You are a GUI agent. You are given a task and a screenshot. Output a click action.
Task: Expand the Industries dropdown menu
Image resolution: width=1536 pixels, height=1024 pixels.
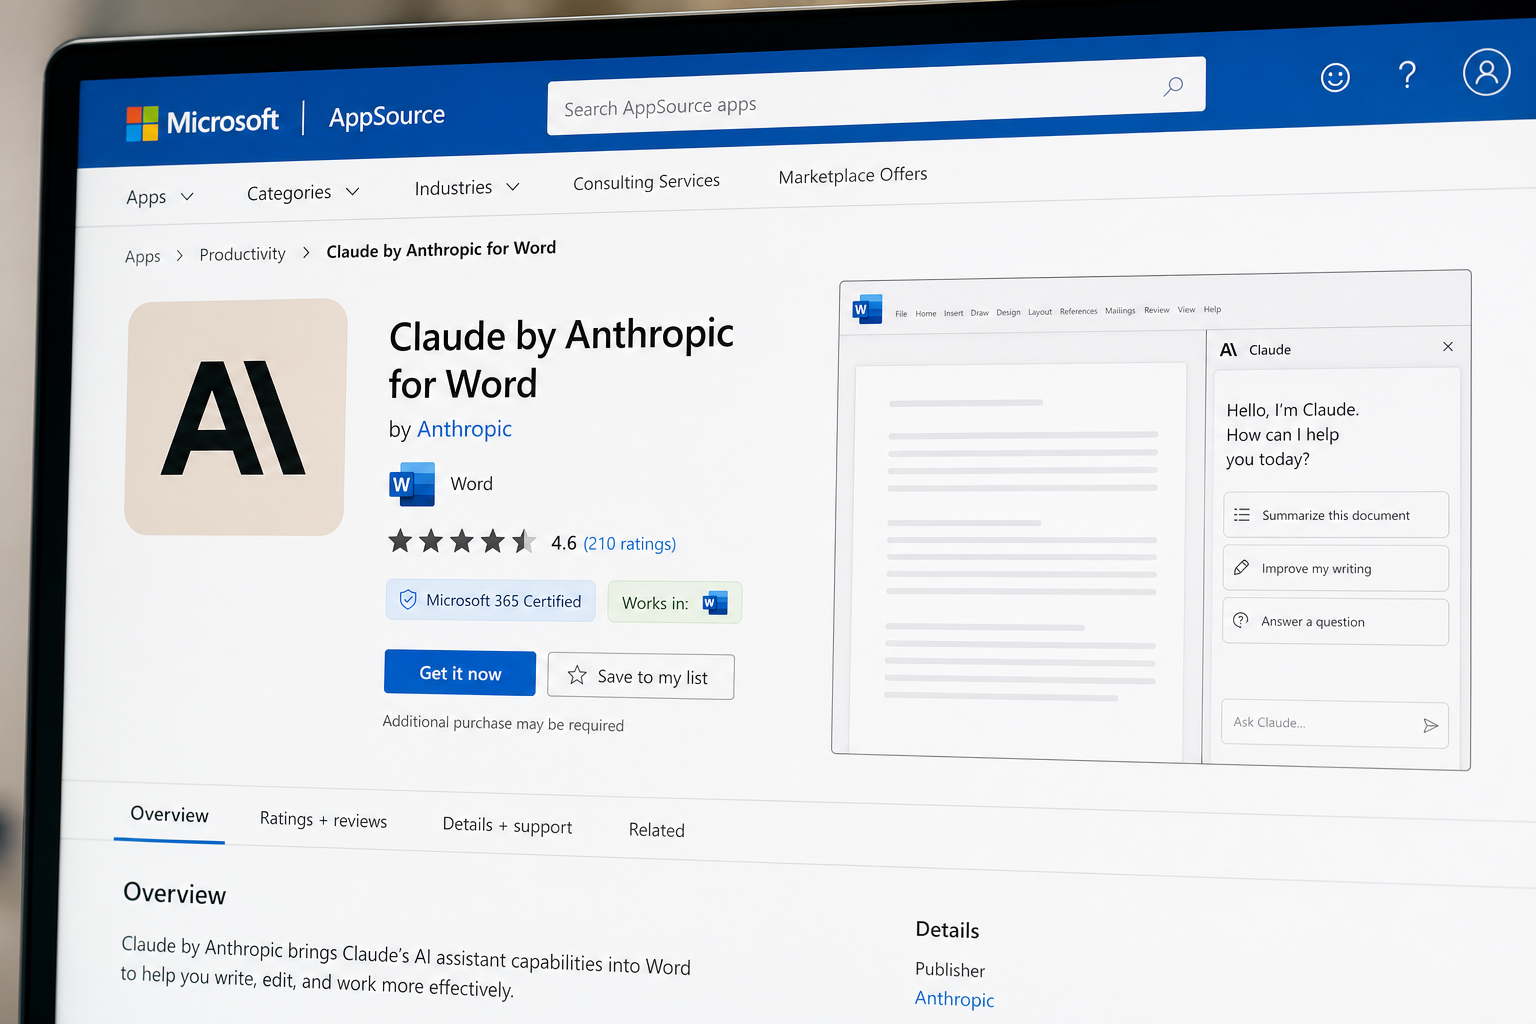(467, 187)
